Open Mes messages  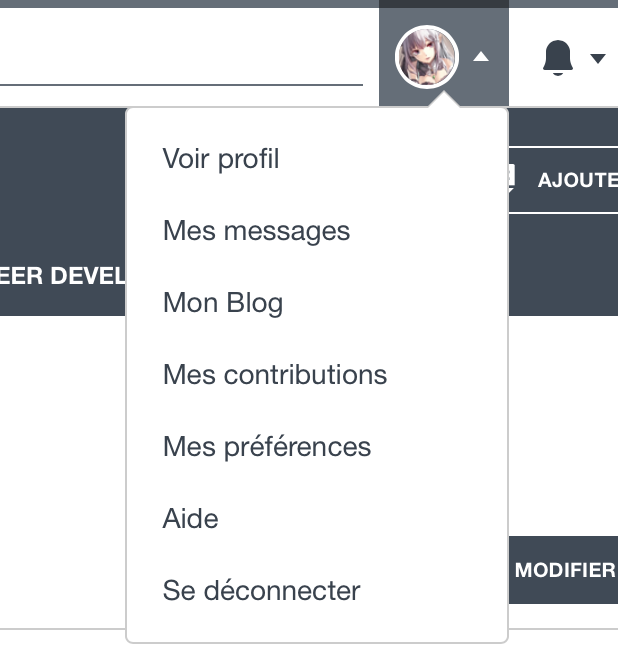(x=256, y=231)
